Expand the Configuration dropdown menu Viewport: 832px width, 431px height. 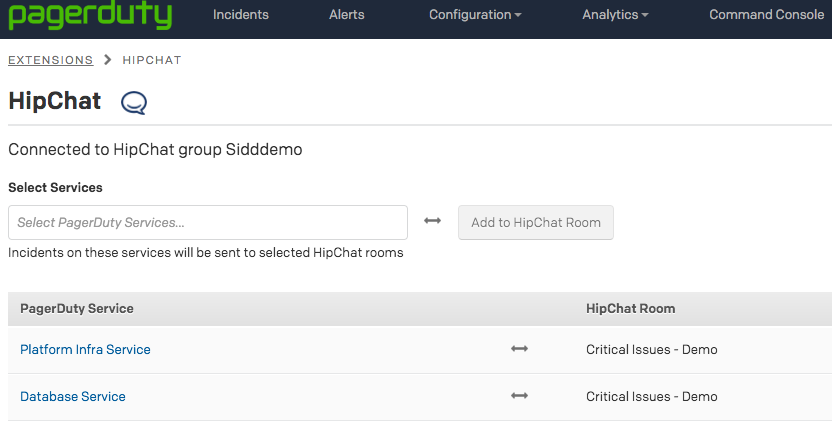click(475, 15)
